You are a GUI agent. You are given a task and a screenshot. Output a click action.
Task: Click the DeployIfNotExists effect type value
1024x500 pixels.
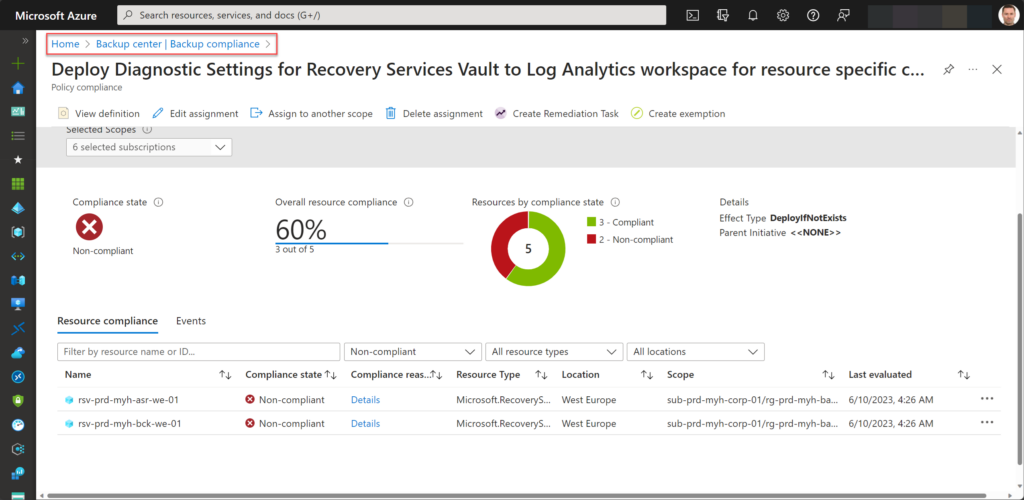(x=808, y=218)
